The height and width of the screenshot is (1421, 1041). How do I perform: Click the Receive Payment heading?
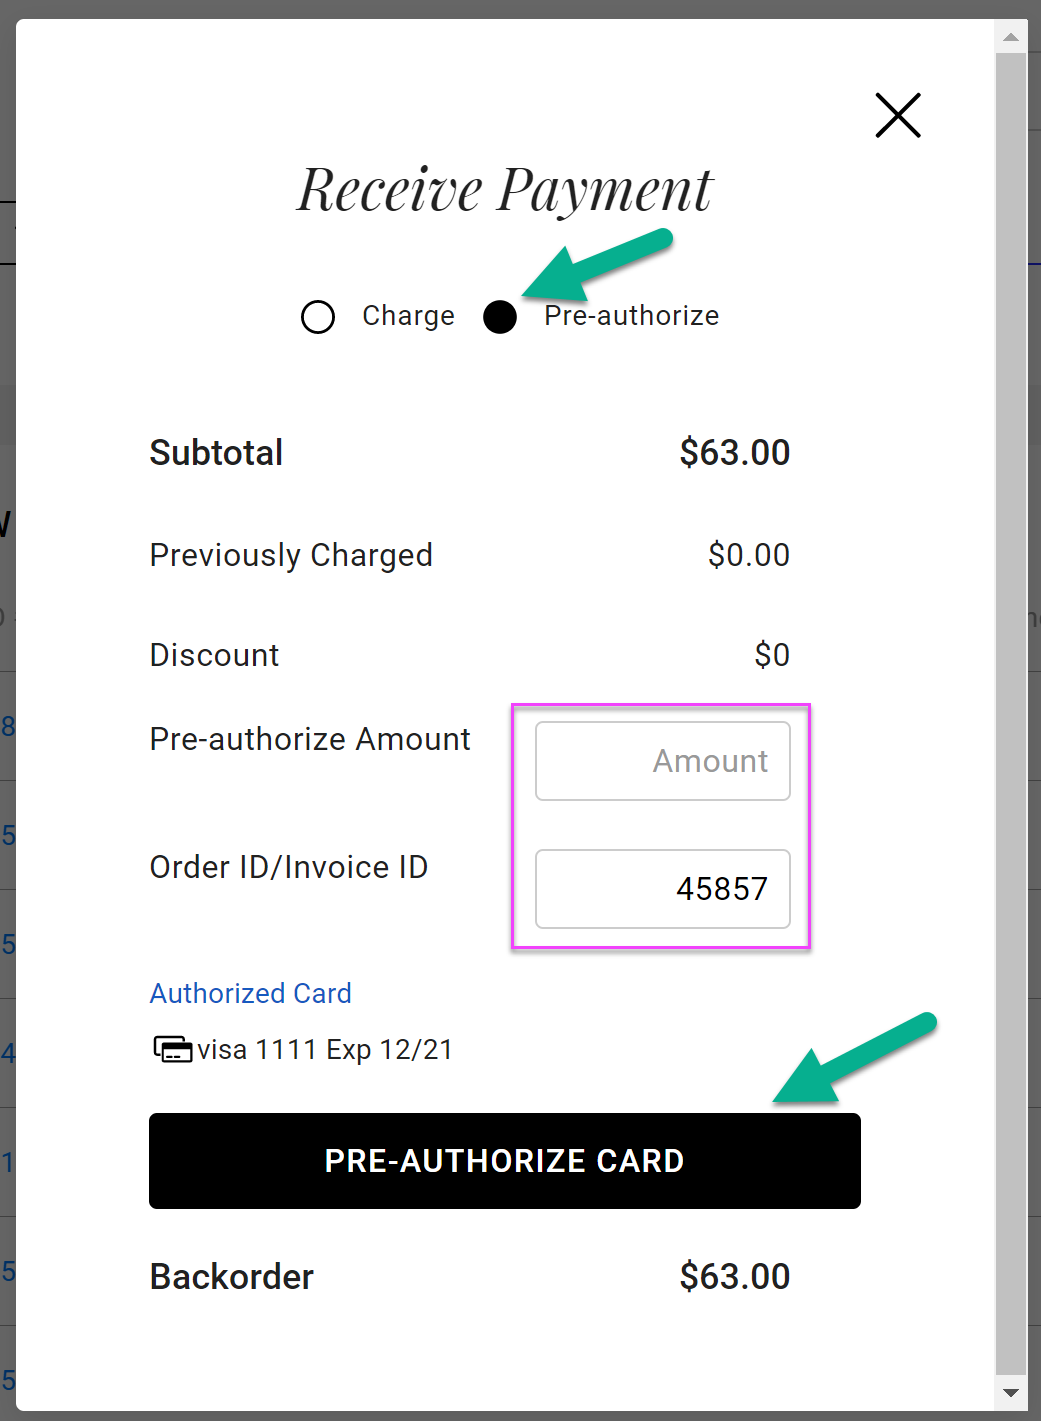tap(505, 189)
